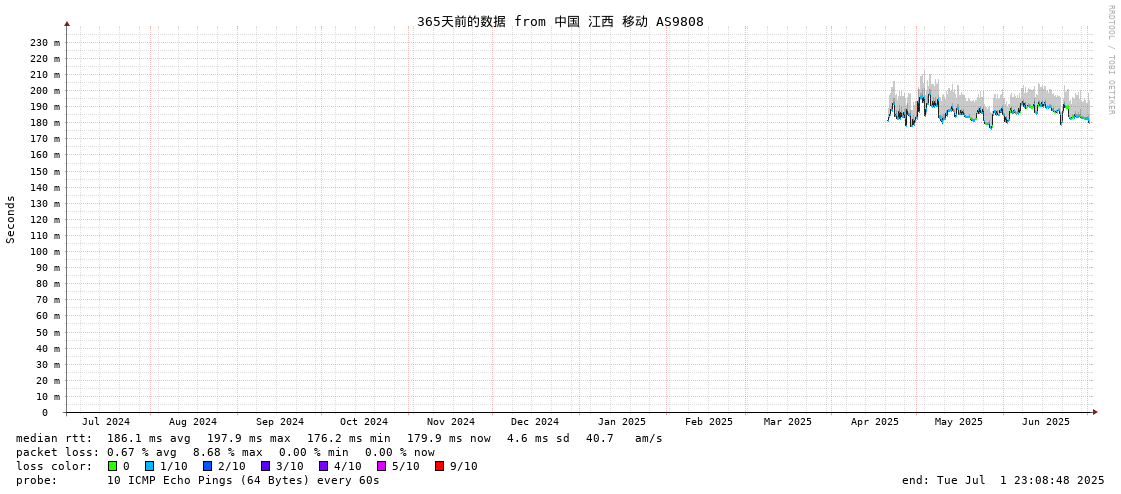Click the blue 2/10 loss swatch
This screenshot has width=1121, height=494.
click(x=207, y=466)
